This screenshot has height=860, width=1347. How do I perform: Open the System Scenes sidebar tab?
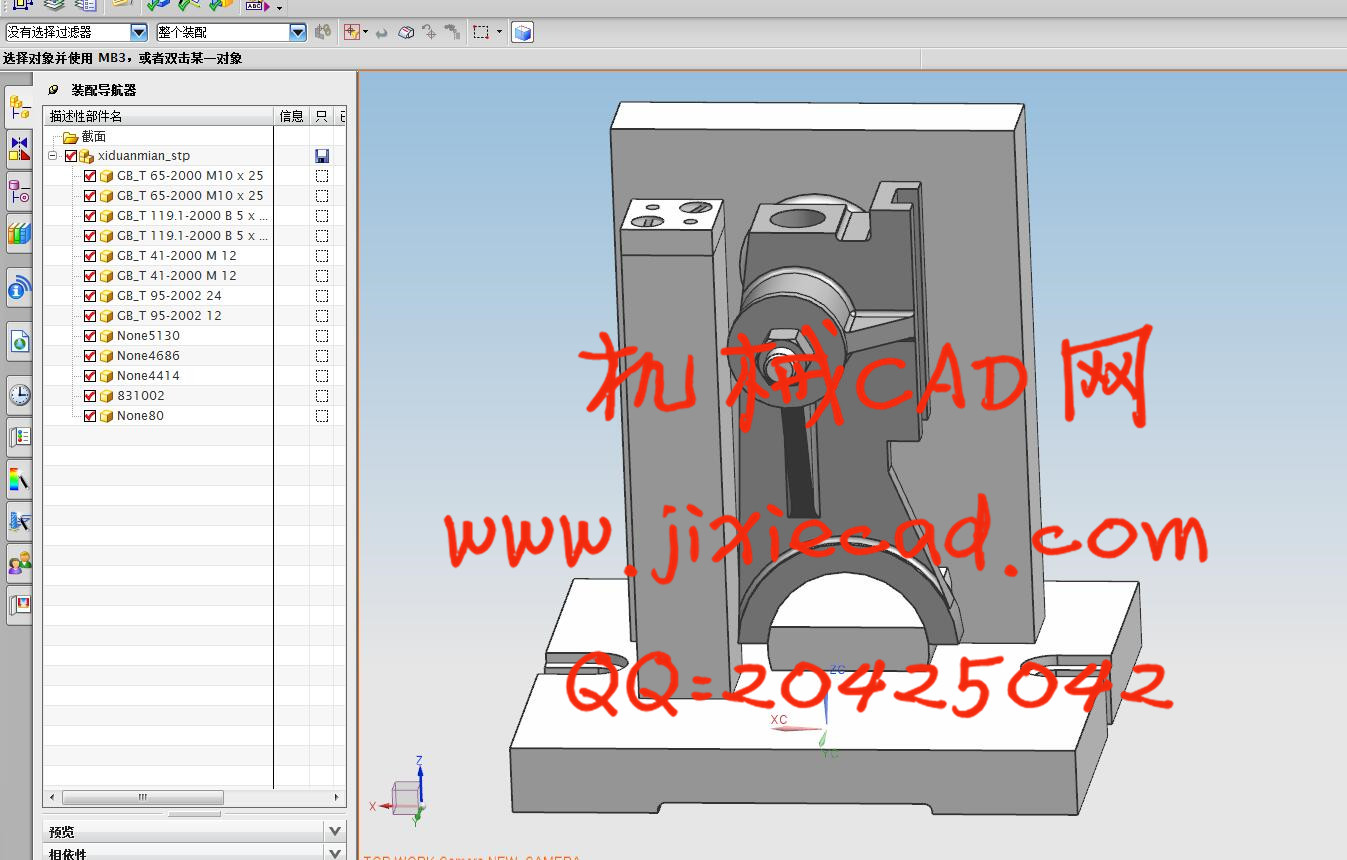click(x=19, y=605)
